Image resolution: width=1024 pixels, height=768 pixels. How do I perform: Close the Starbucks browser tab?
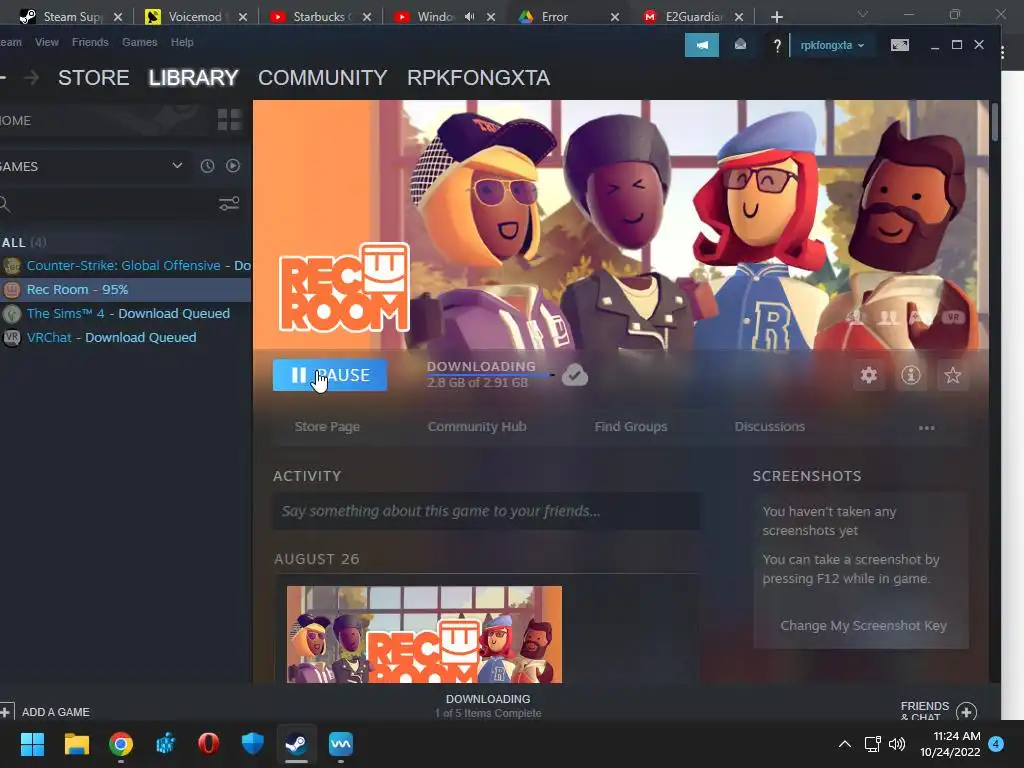pyautogui.click(x=366, y=17)
